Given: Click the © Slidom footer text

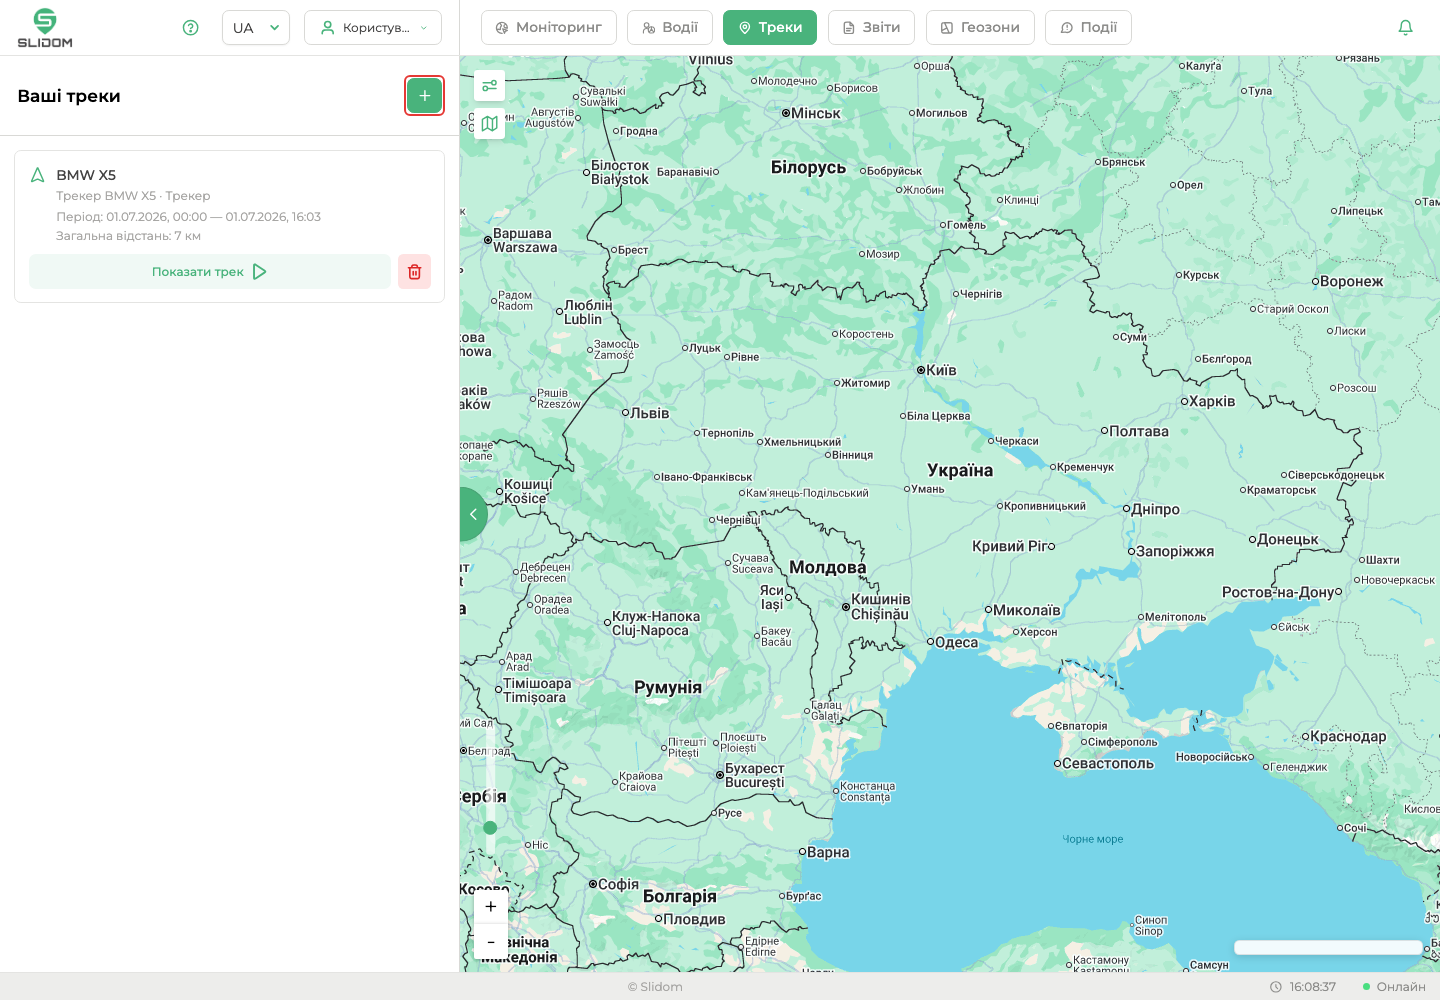Looking at the screenshot, I should point(655,987).
